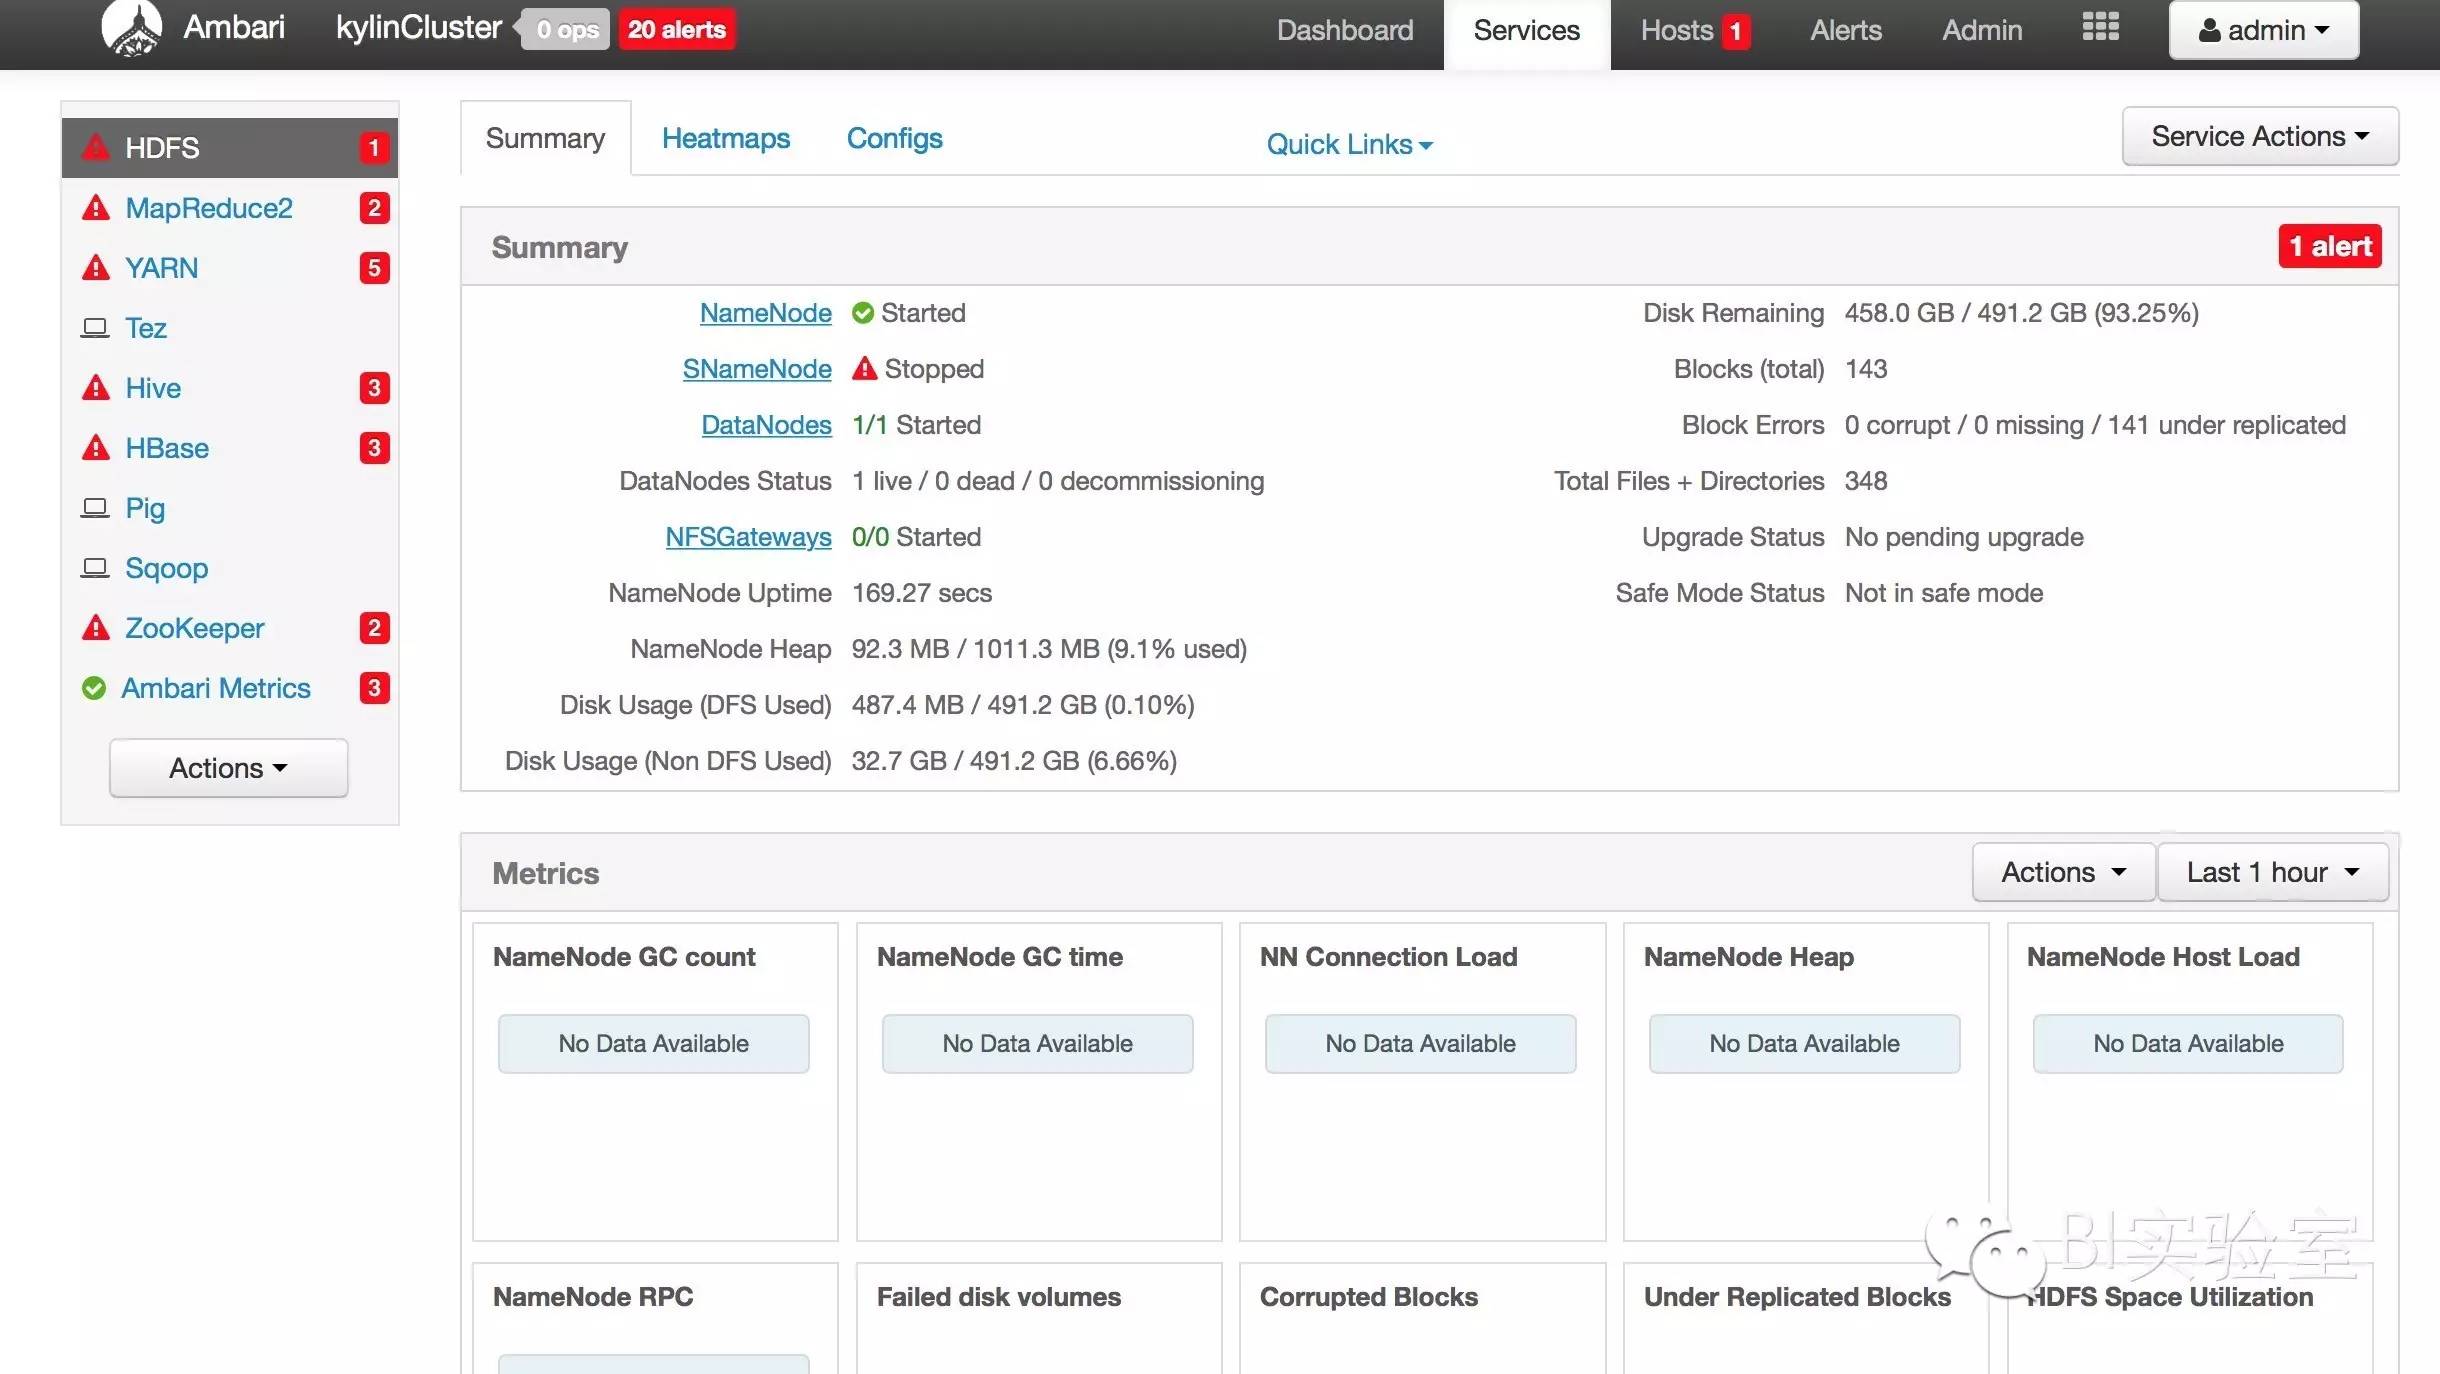The height and width of the screenshot is (1374, 2440).
Task: Click the HBase alert count badge
Action: point(374,448)
